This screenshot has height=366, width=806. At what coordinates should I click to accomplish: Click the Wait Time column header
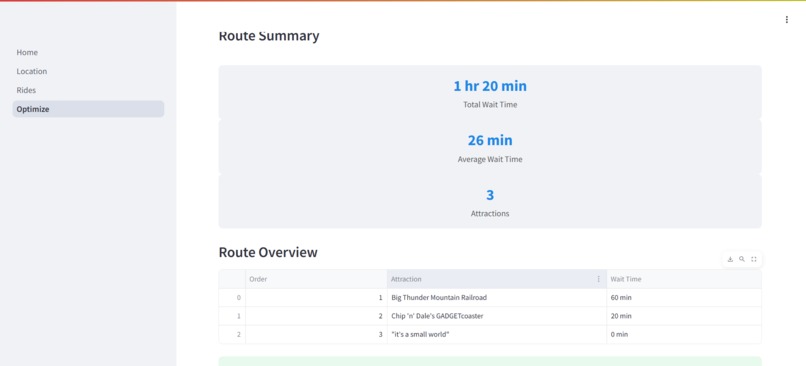coord(684,279)
